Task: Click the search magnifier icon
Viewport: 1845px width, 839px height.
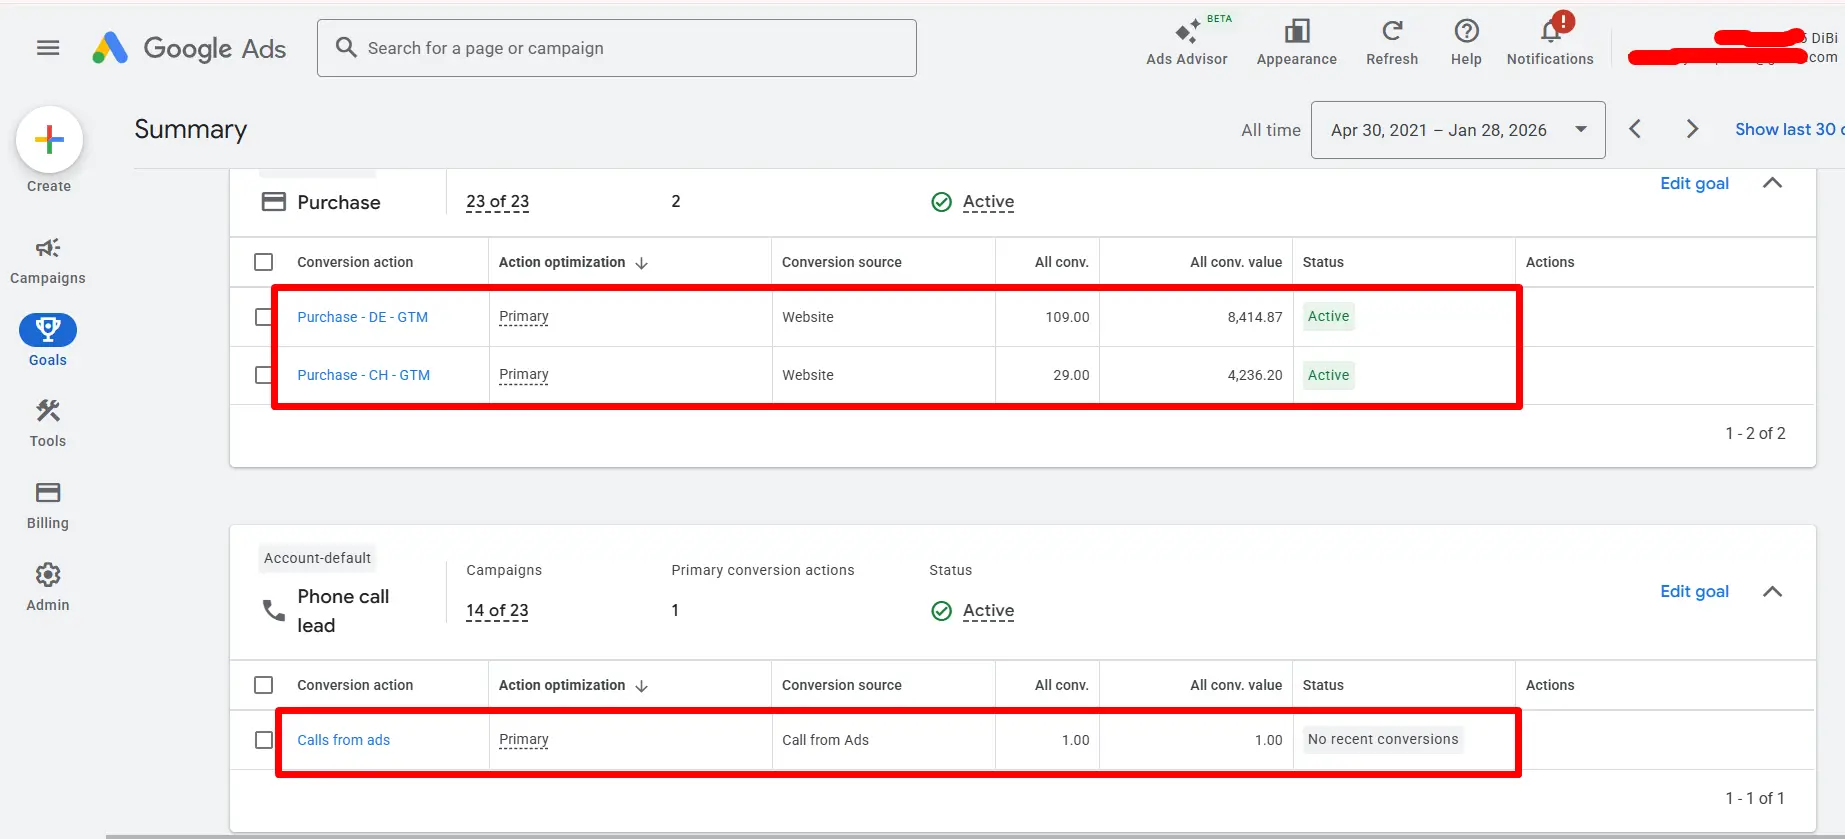Action: pos(346,47)
